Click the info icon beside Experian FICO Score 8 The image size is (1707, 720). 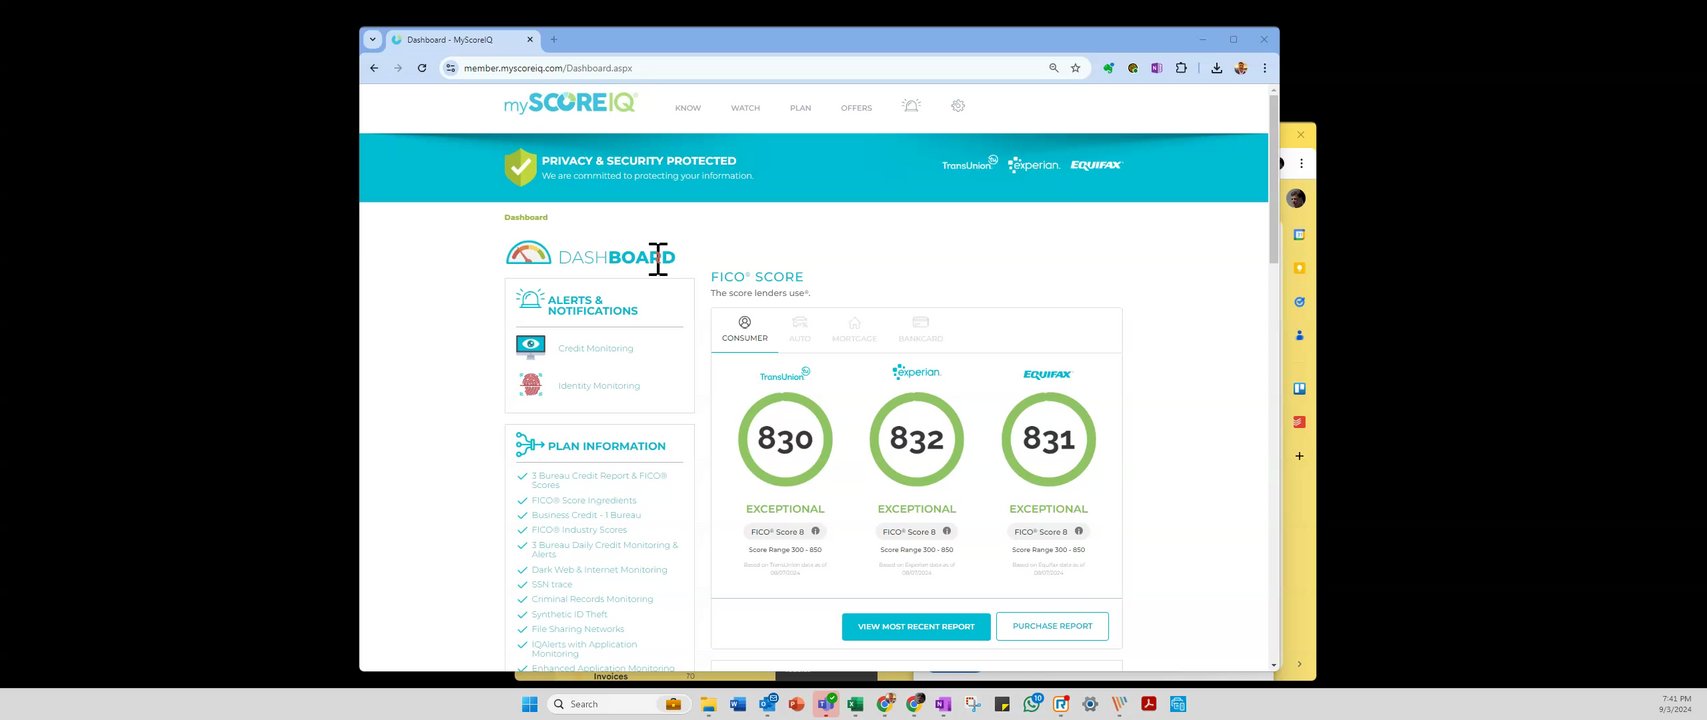coord(947,531)
